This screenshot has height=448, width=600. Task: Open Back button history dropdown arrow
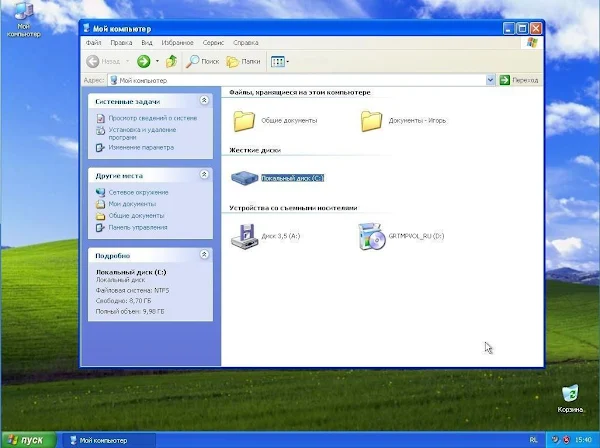127,61
